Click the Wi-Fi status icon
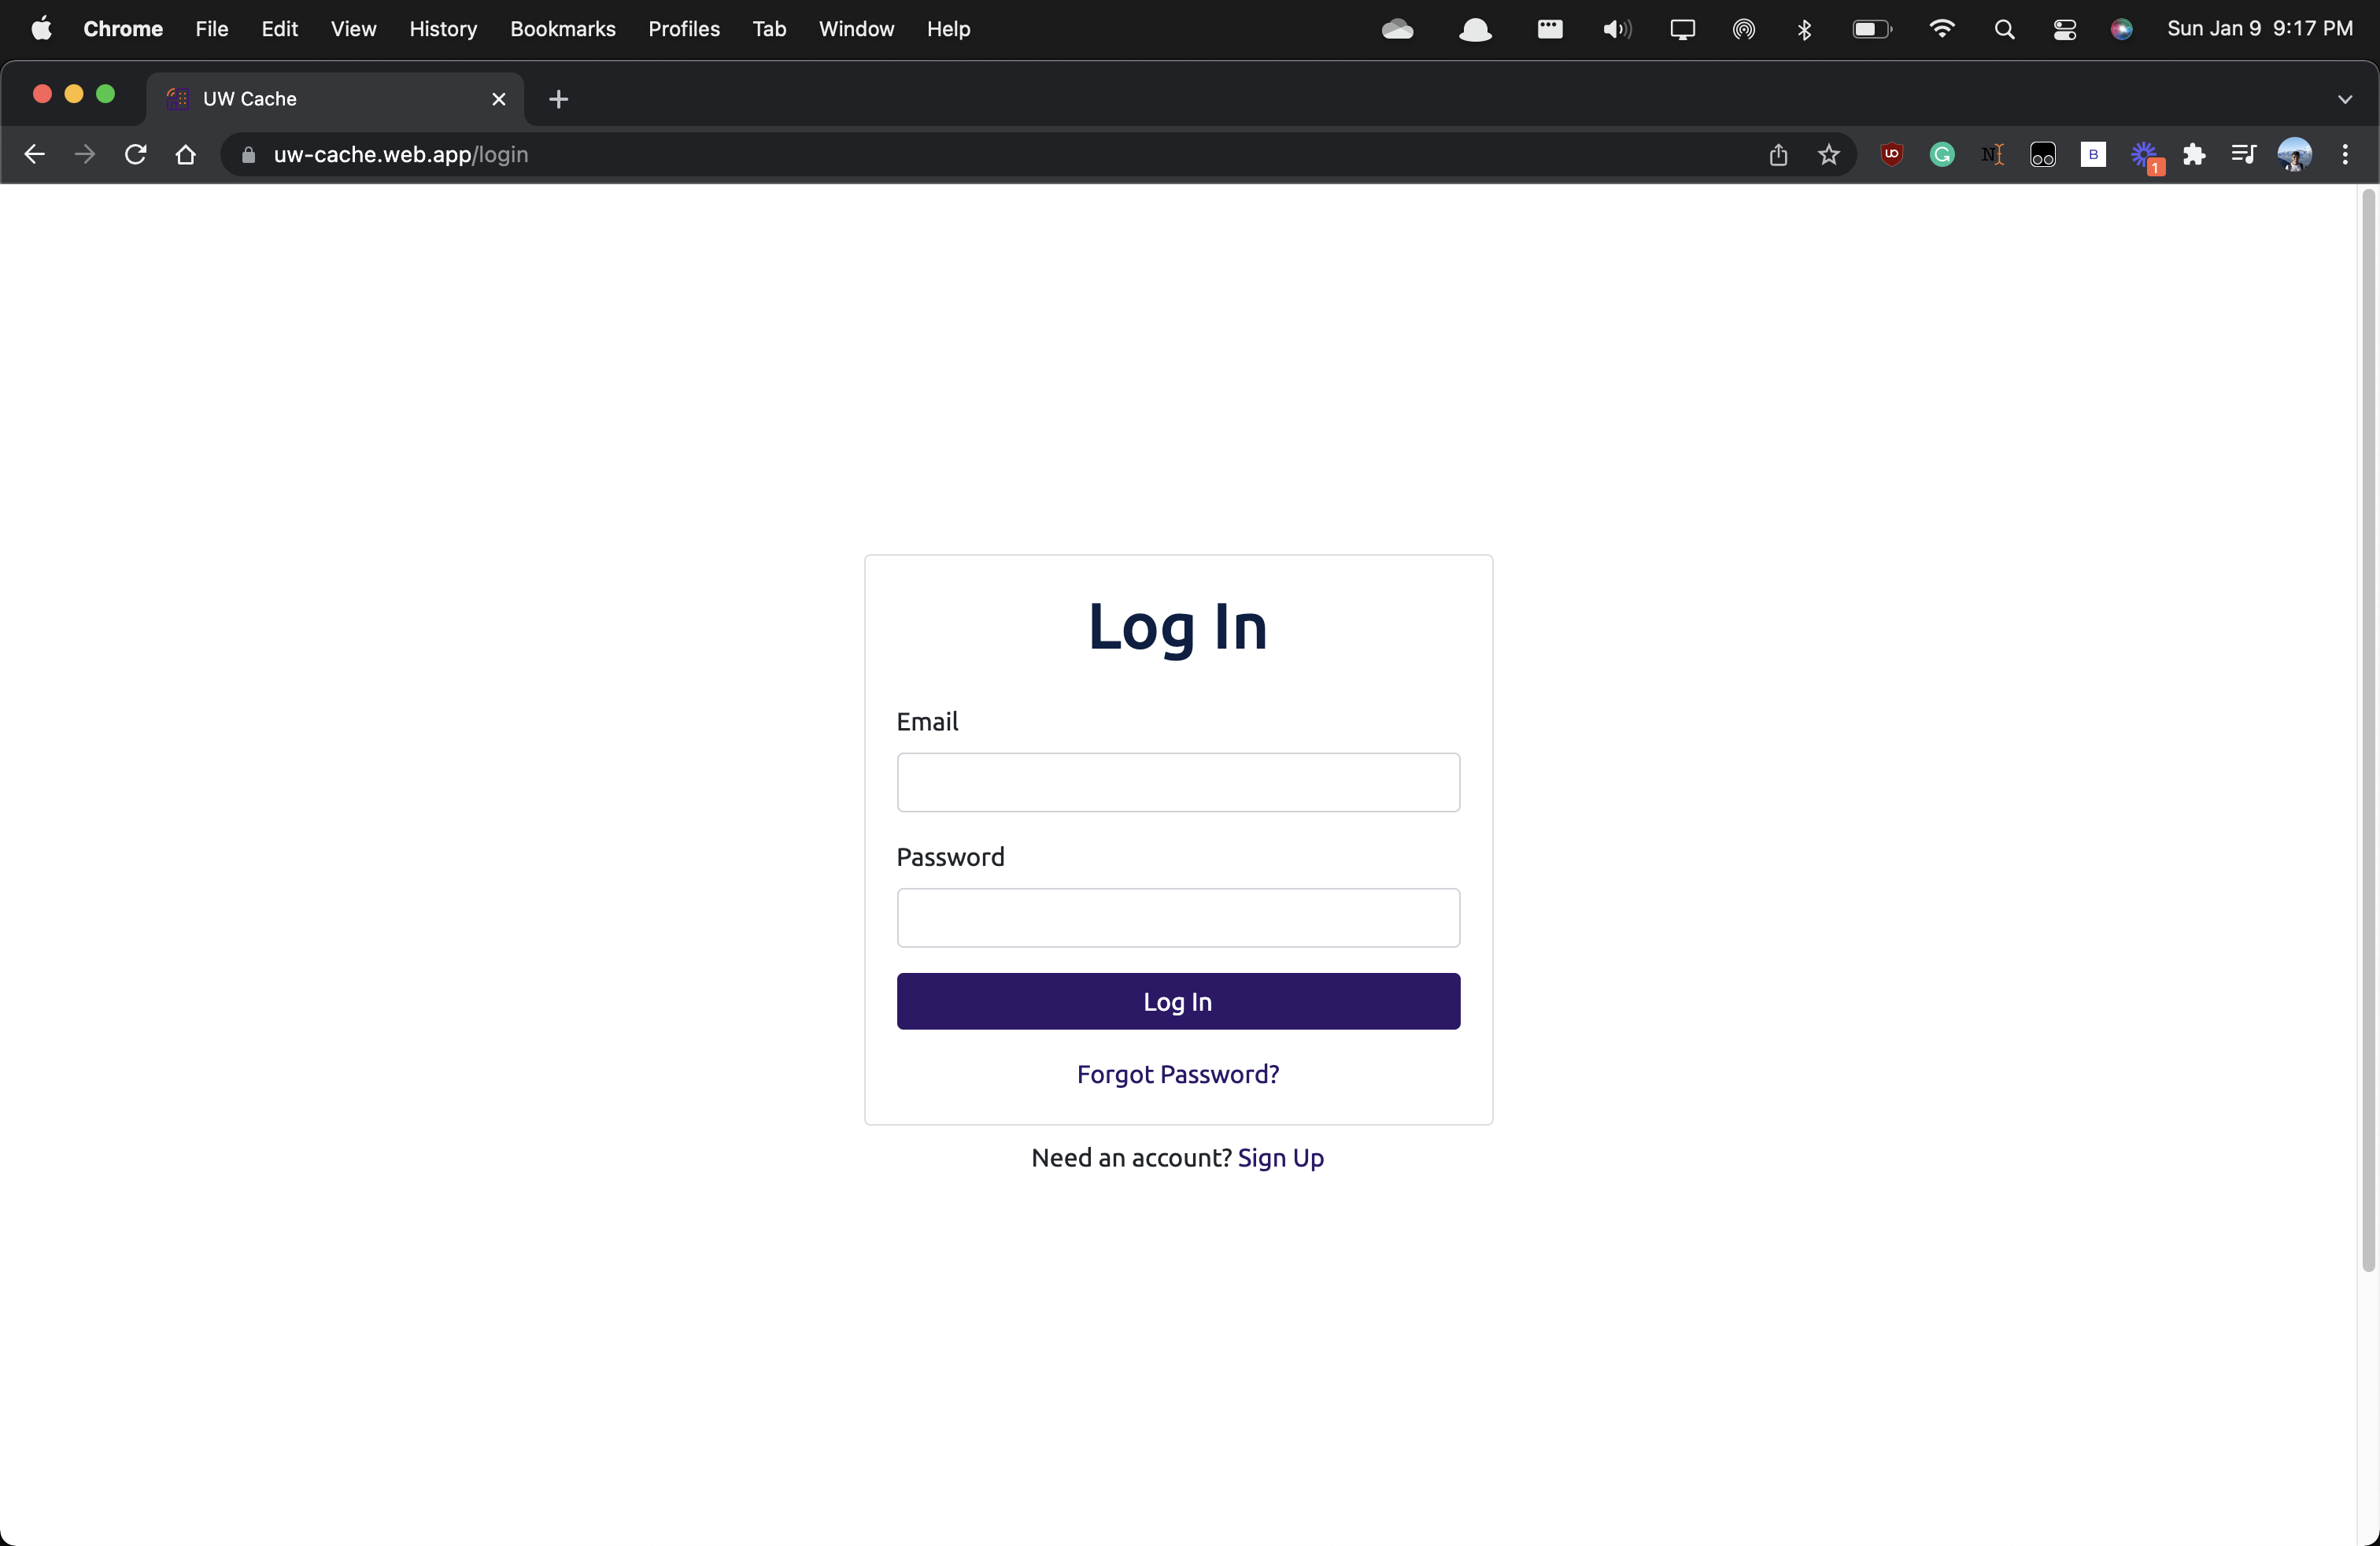This screenshot has height=1546, width=2380. tap(1941, 29)
